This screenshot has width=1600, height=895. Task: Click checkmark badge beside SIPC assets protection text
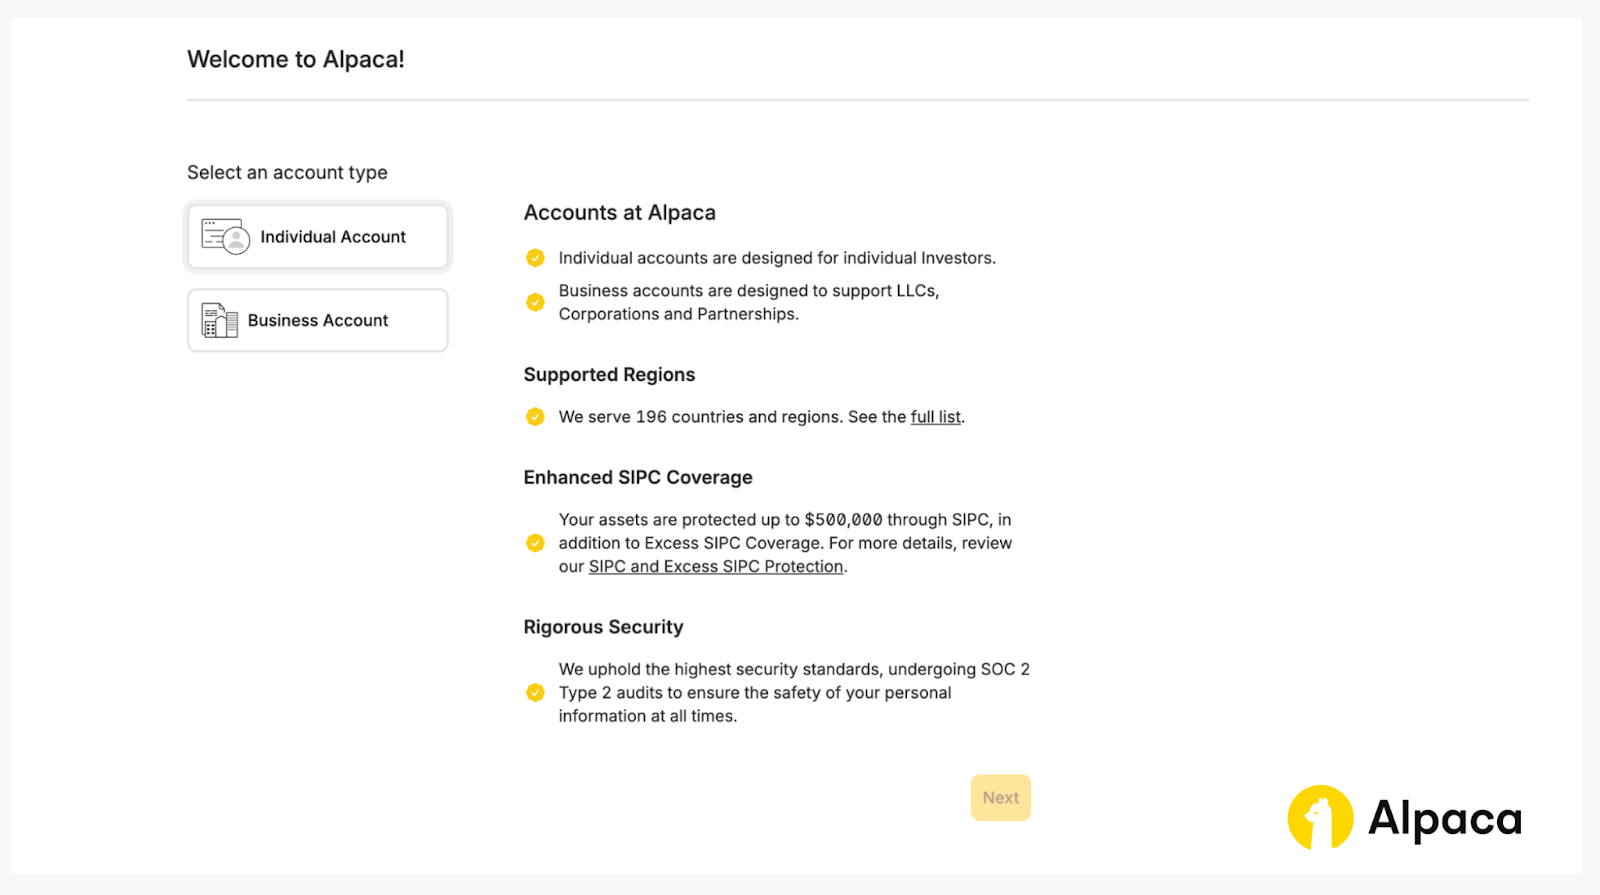535,543
